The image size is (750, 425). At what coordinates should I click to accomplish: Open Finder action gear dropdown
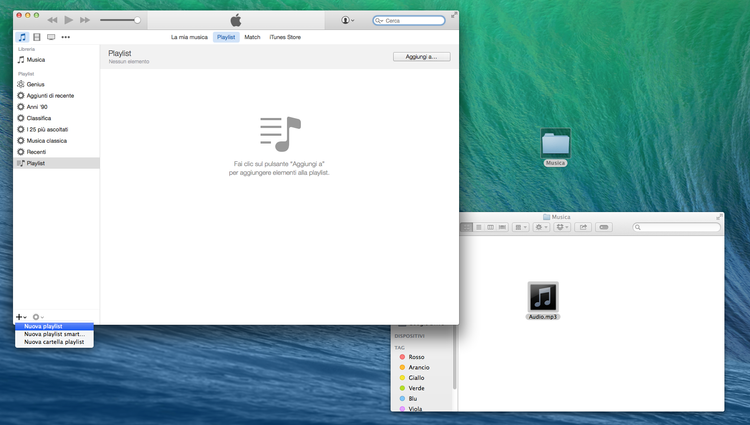(541, 228)
